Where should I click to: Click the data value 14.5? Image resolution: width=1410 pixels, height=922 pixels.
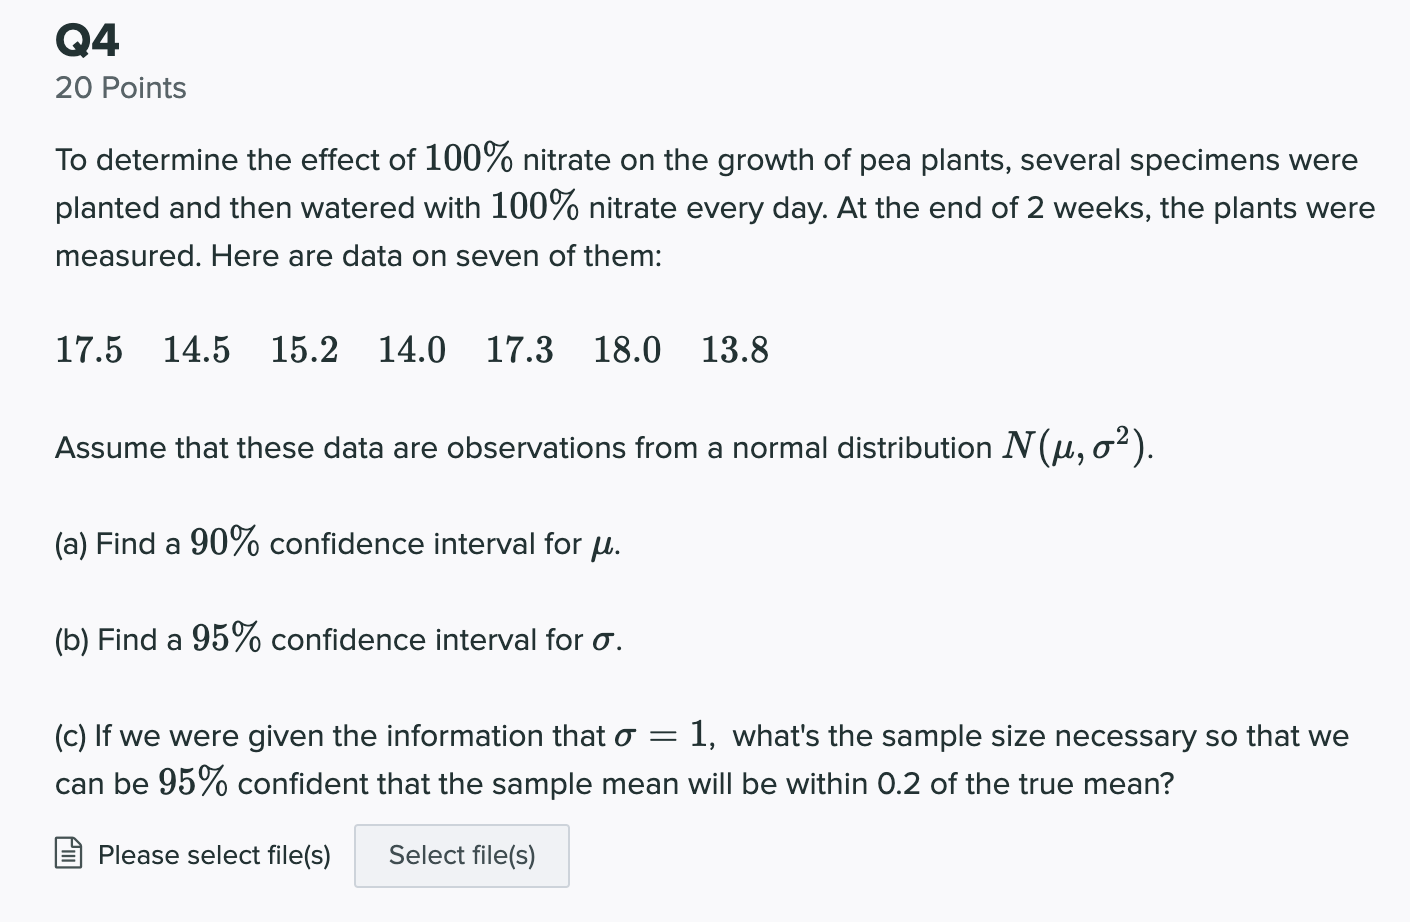(x=197, y=350)
